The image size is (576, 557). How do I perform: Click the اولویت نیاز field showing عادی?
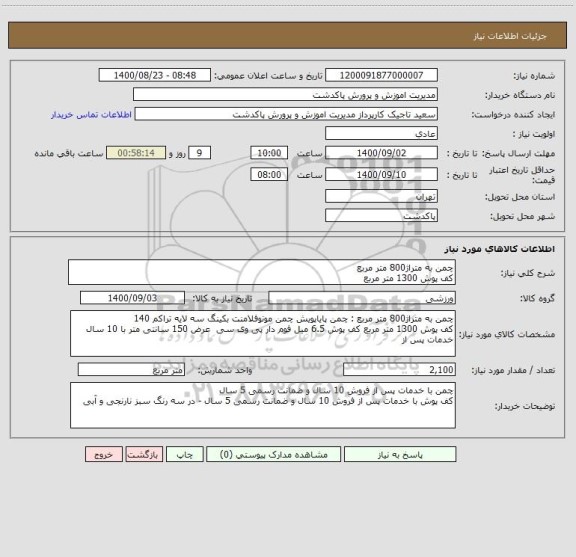click(381, 133)
